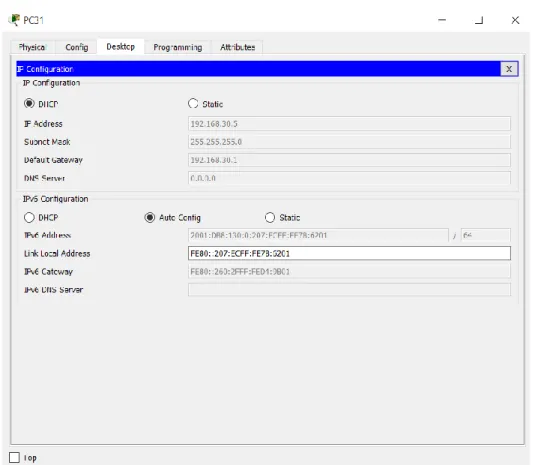
Task: Click the Default Gateway field
Action: (x=349, y=160)
